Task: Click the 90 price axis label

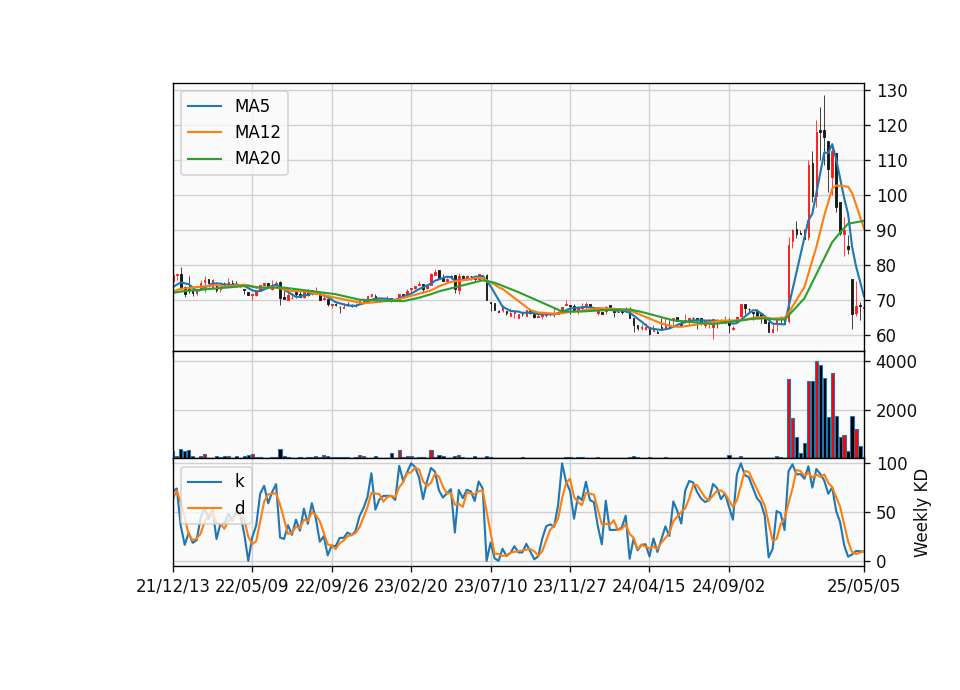Action: click(x=887, y=231)
